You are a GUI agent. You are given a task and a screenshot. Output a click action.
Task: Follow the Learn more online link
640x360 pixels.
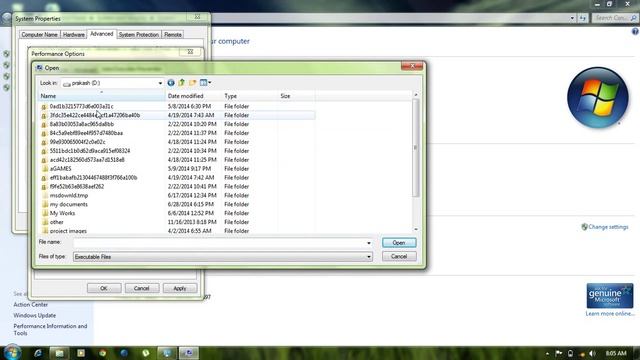tap(610, 313)
